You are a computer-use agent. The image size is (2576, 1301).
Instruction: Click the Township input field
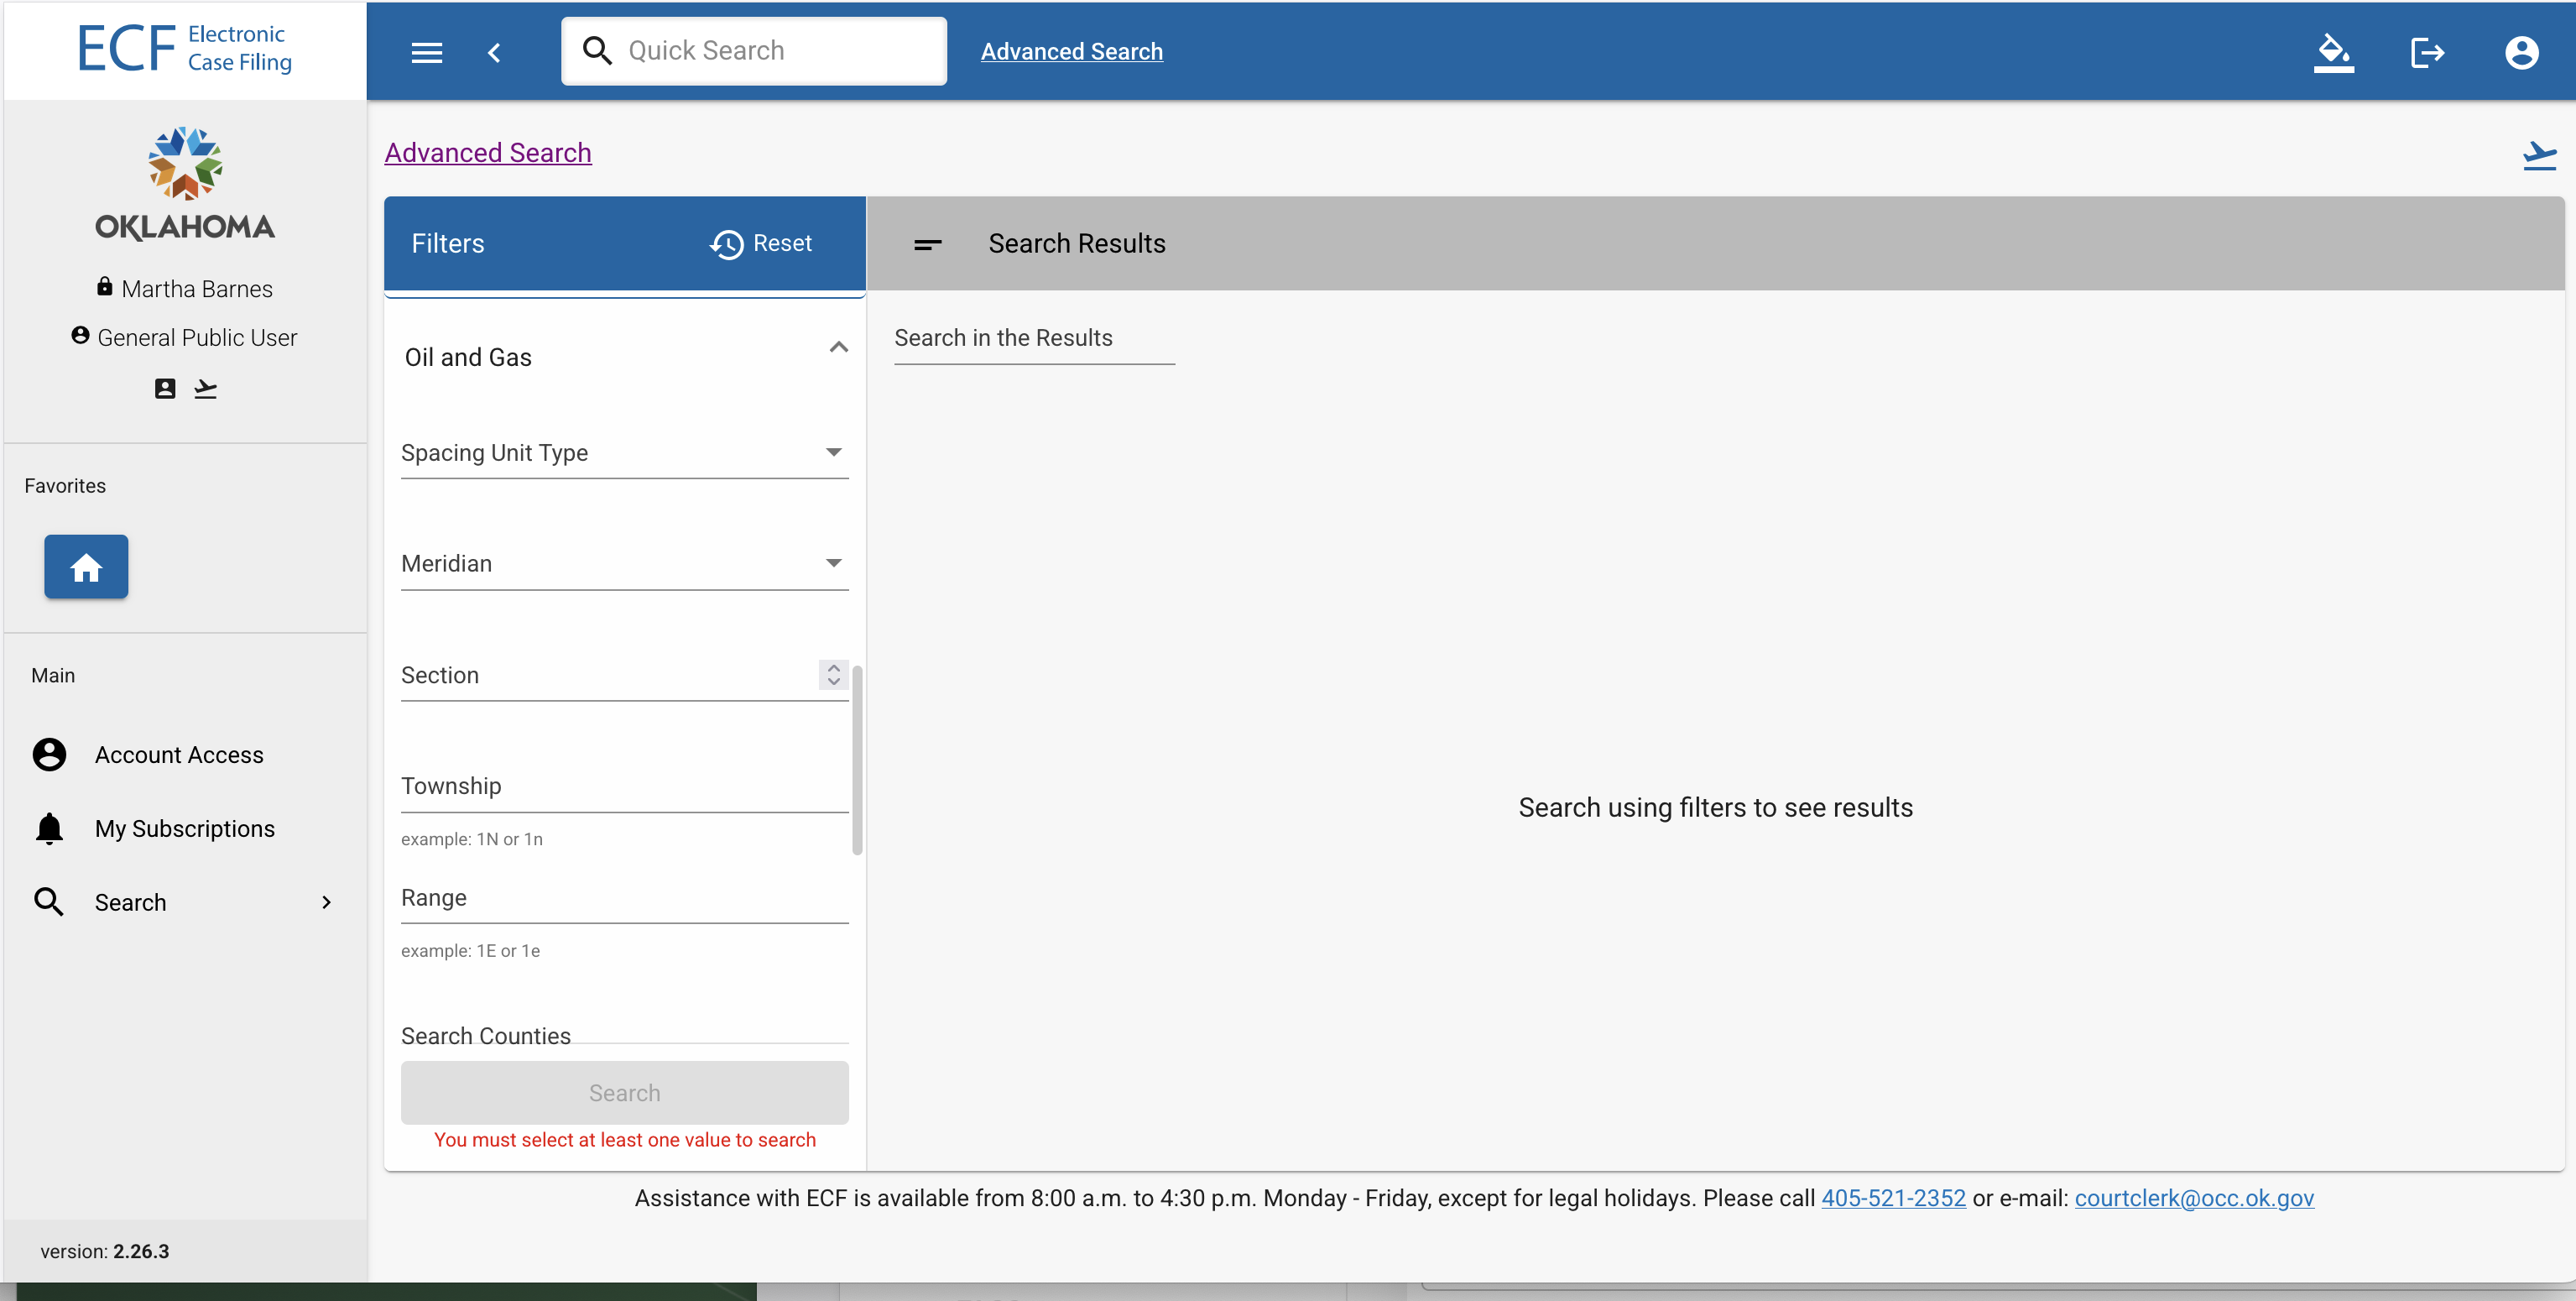(625, 787)
